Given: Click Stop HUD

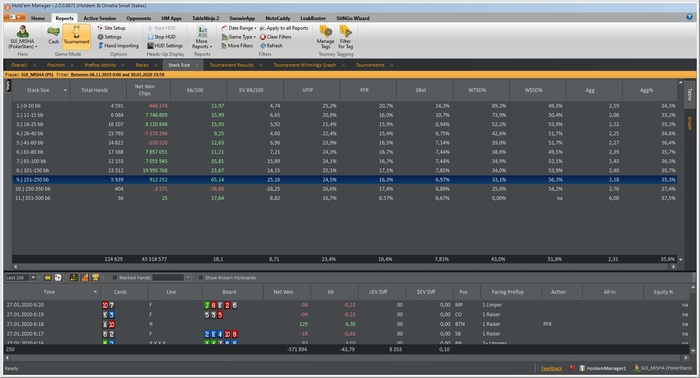Looking at the screenshot, I should click(x=161, y=37).
